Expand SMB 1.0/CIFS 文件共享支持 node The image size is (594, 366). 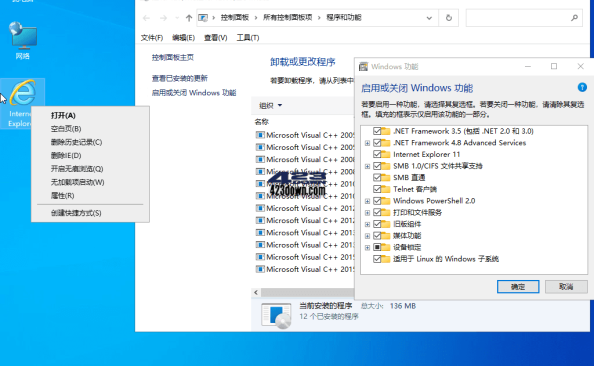pos(367,166)
